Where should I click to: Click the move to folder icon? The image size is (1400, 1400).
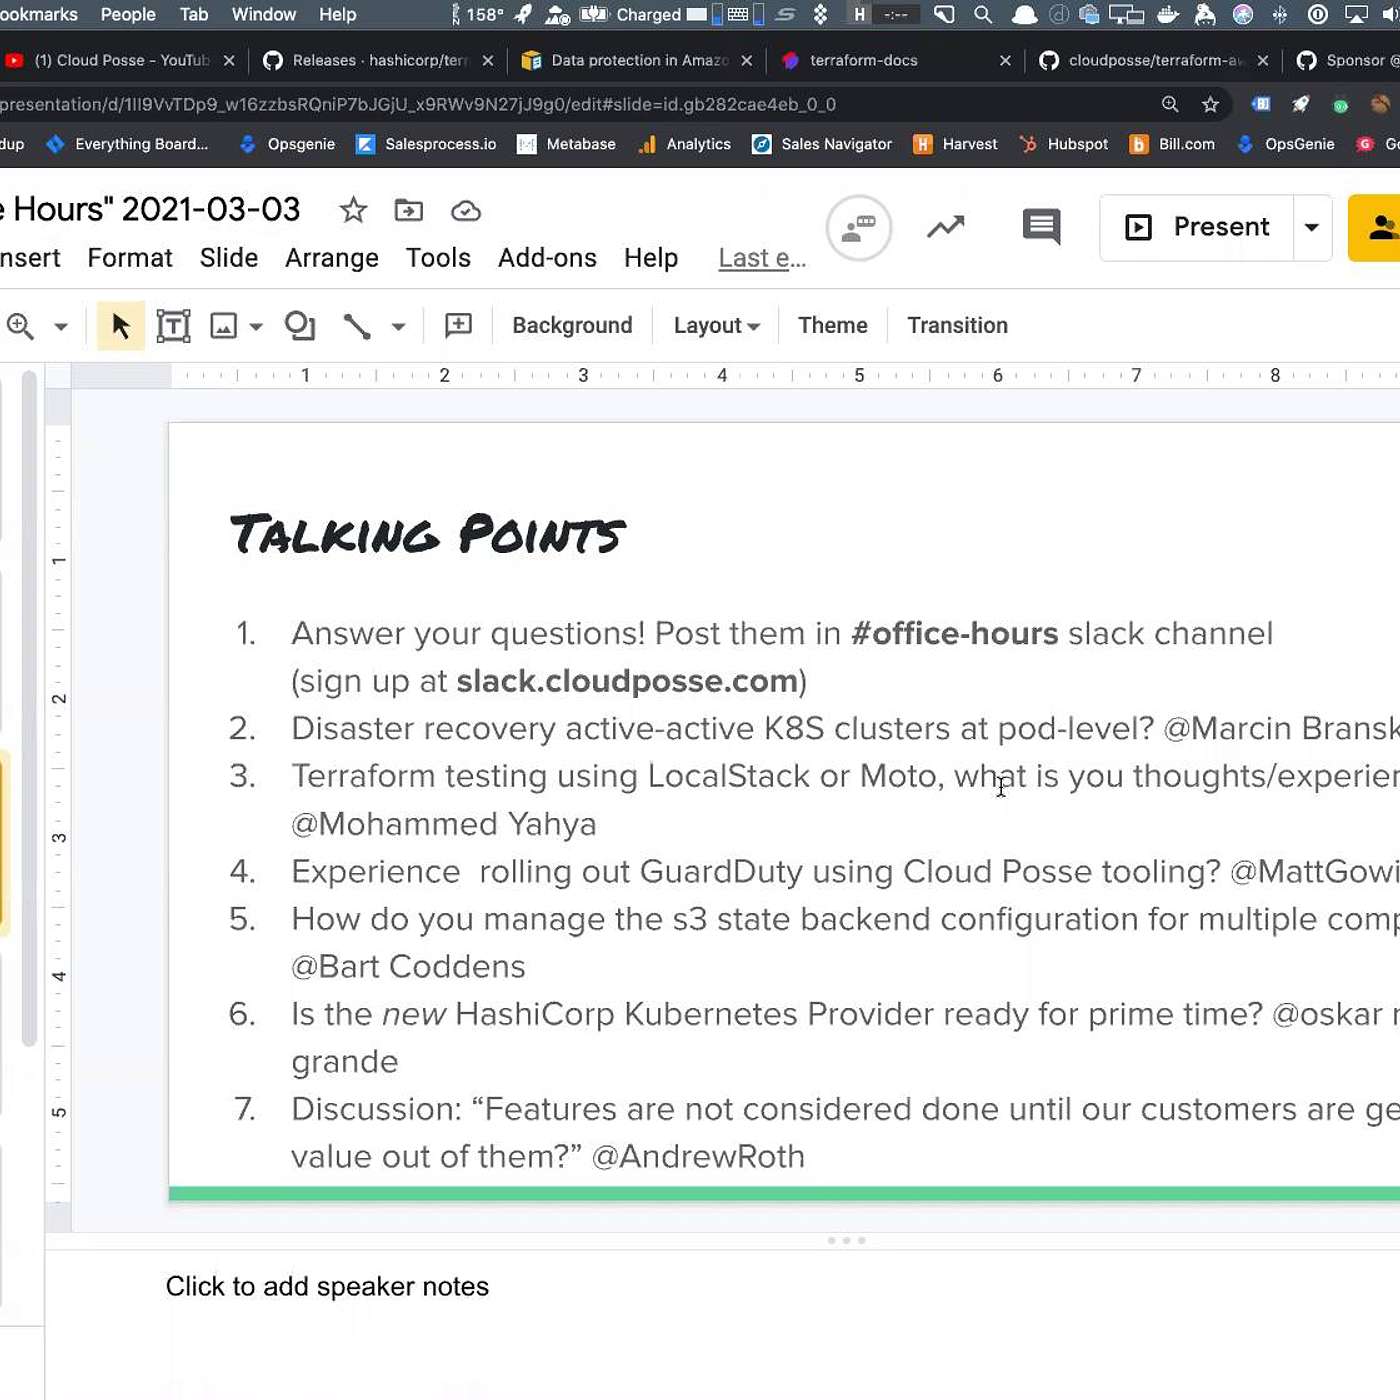coord(408,210)
